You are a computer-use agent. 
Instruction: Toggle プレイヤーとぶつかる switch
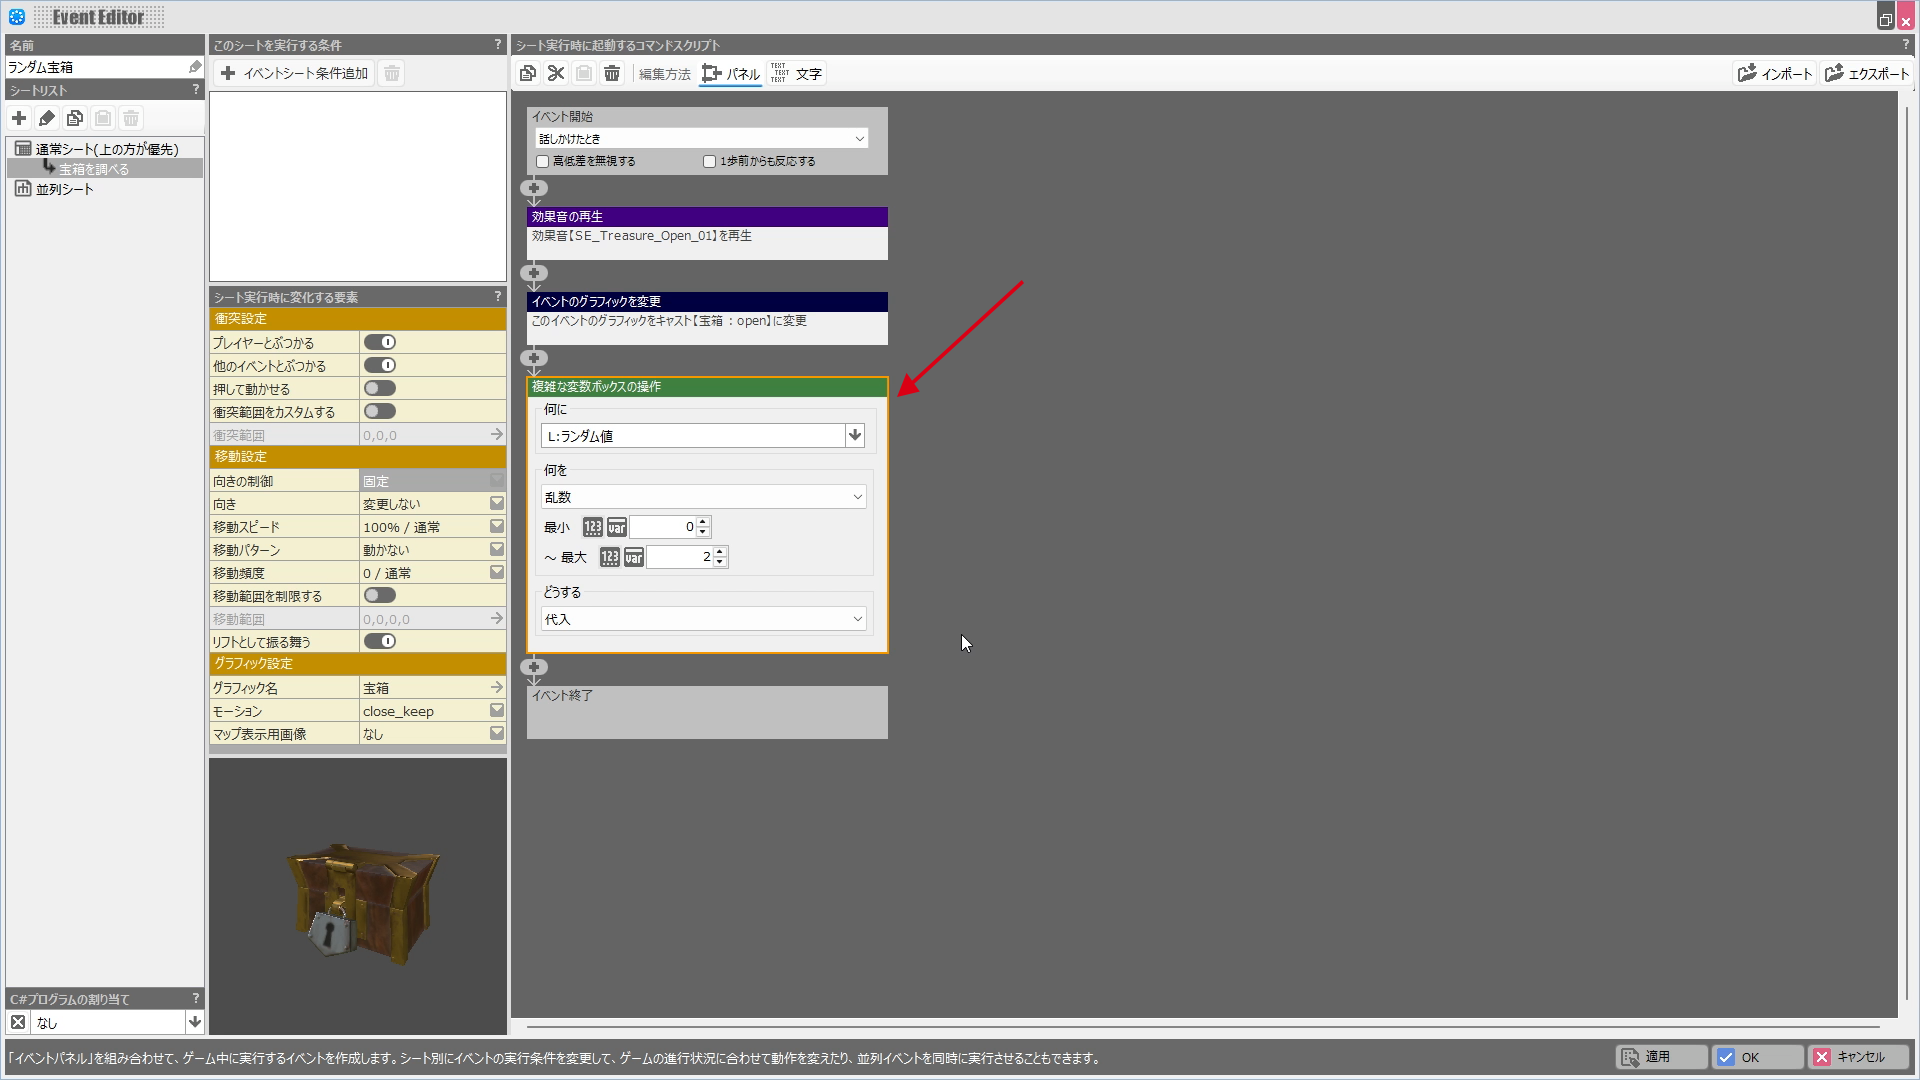pyautogui.click(x=380, y=342)
